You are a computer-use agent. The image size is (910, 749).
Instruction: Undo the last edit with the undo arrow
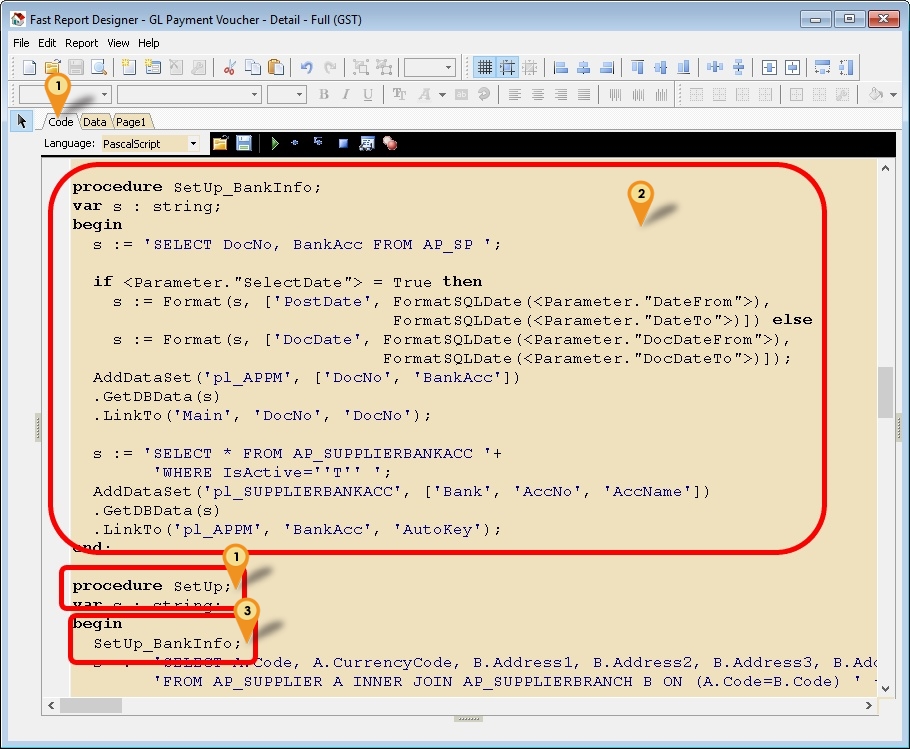pos(308,67)
